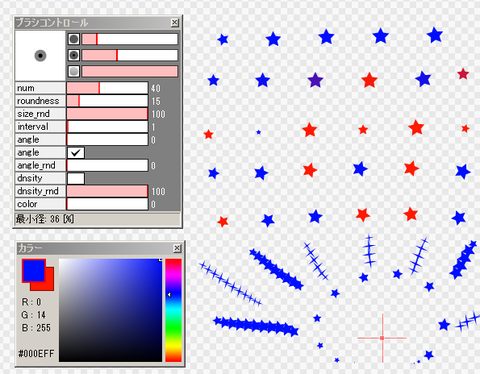Click the R: 0 value
The width and height of the screenshot is (480, 374).
click(31, 302)
